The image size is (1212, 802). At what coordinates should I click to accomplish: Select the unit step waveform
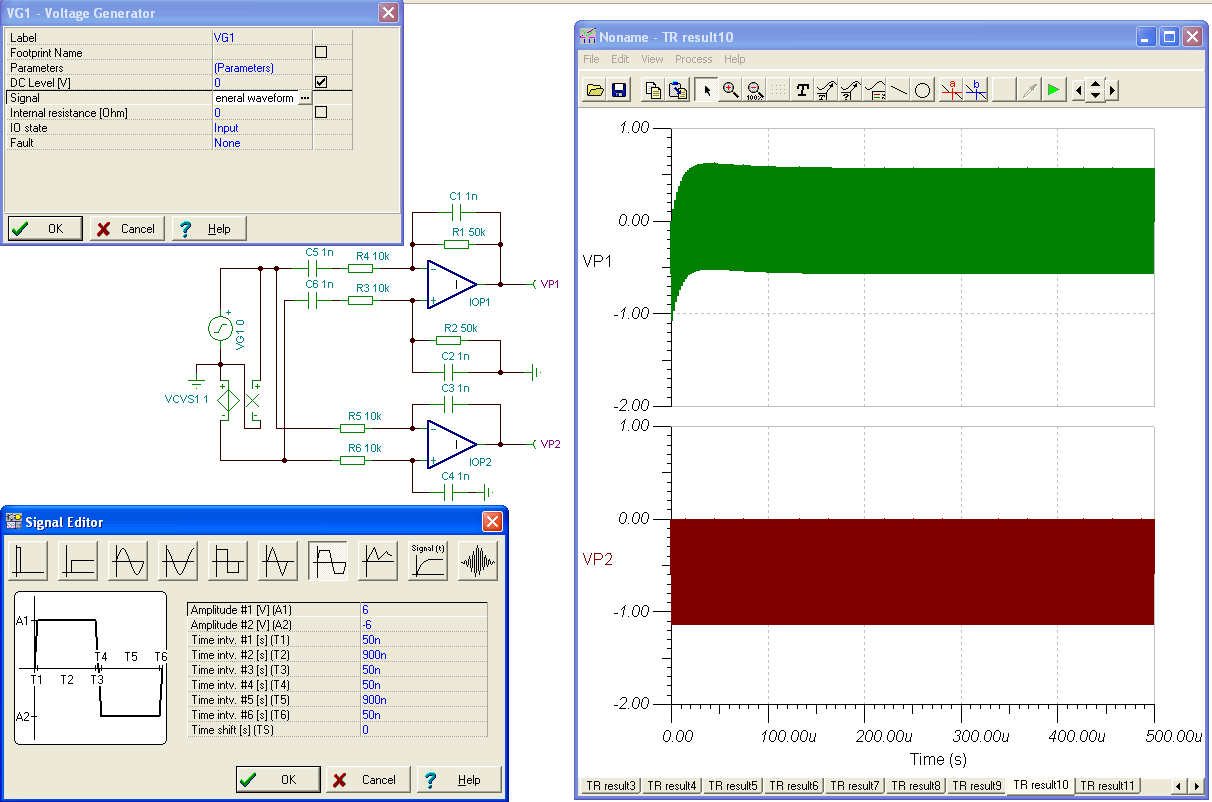pyautogui.click(x=78, y=561)
